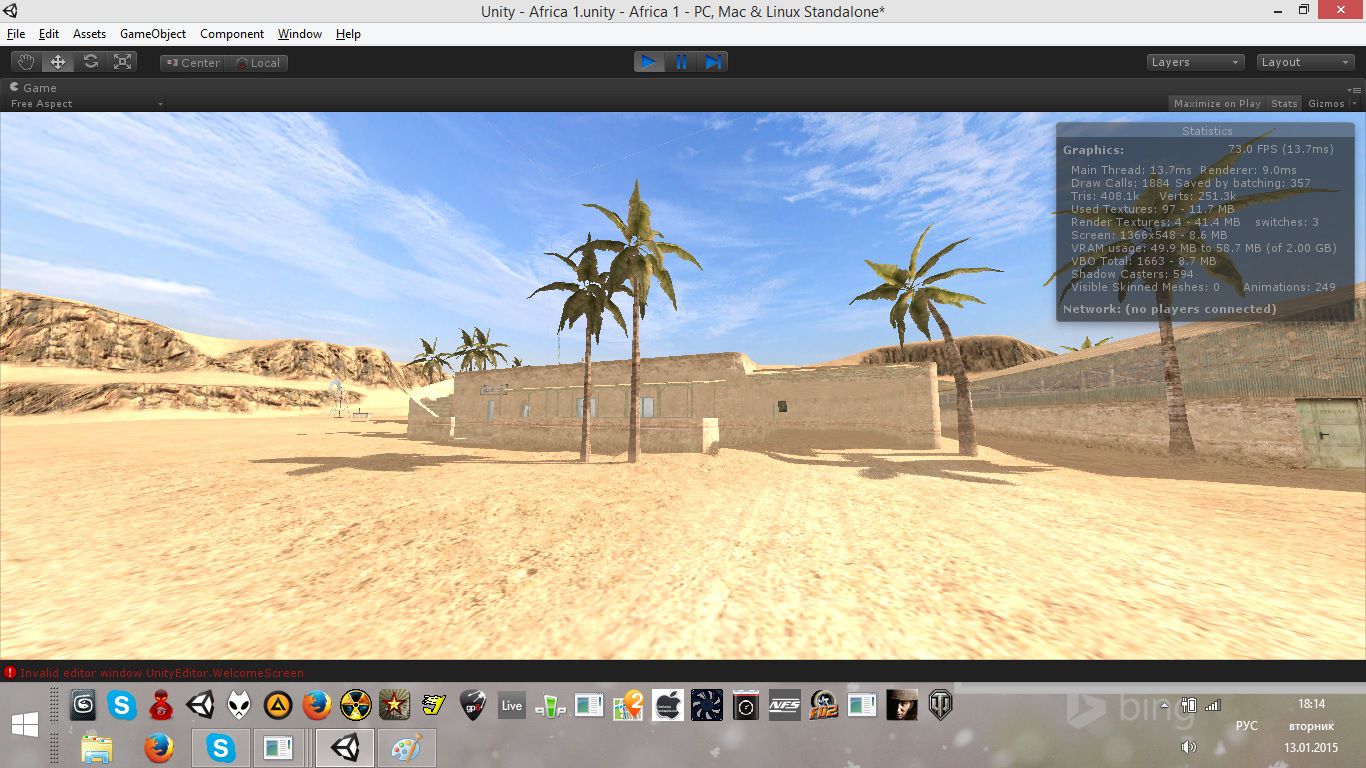1366x768 pixels.
Task: Open the Layout dropdown
Action: [1305, 62]
